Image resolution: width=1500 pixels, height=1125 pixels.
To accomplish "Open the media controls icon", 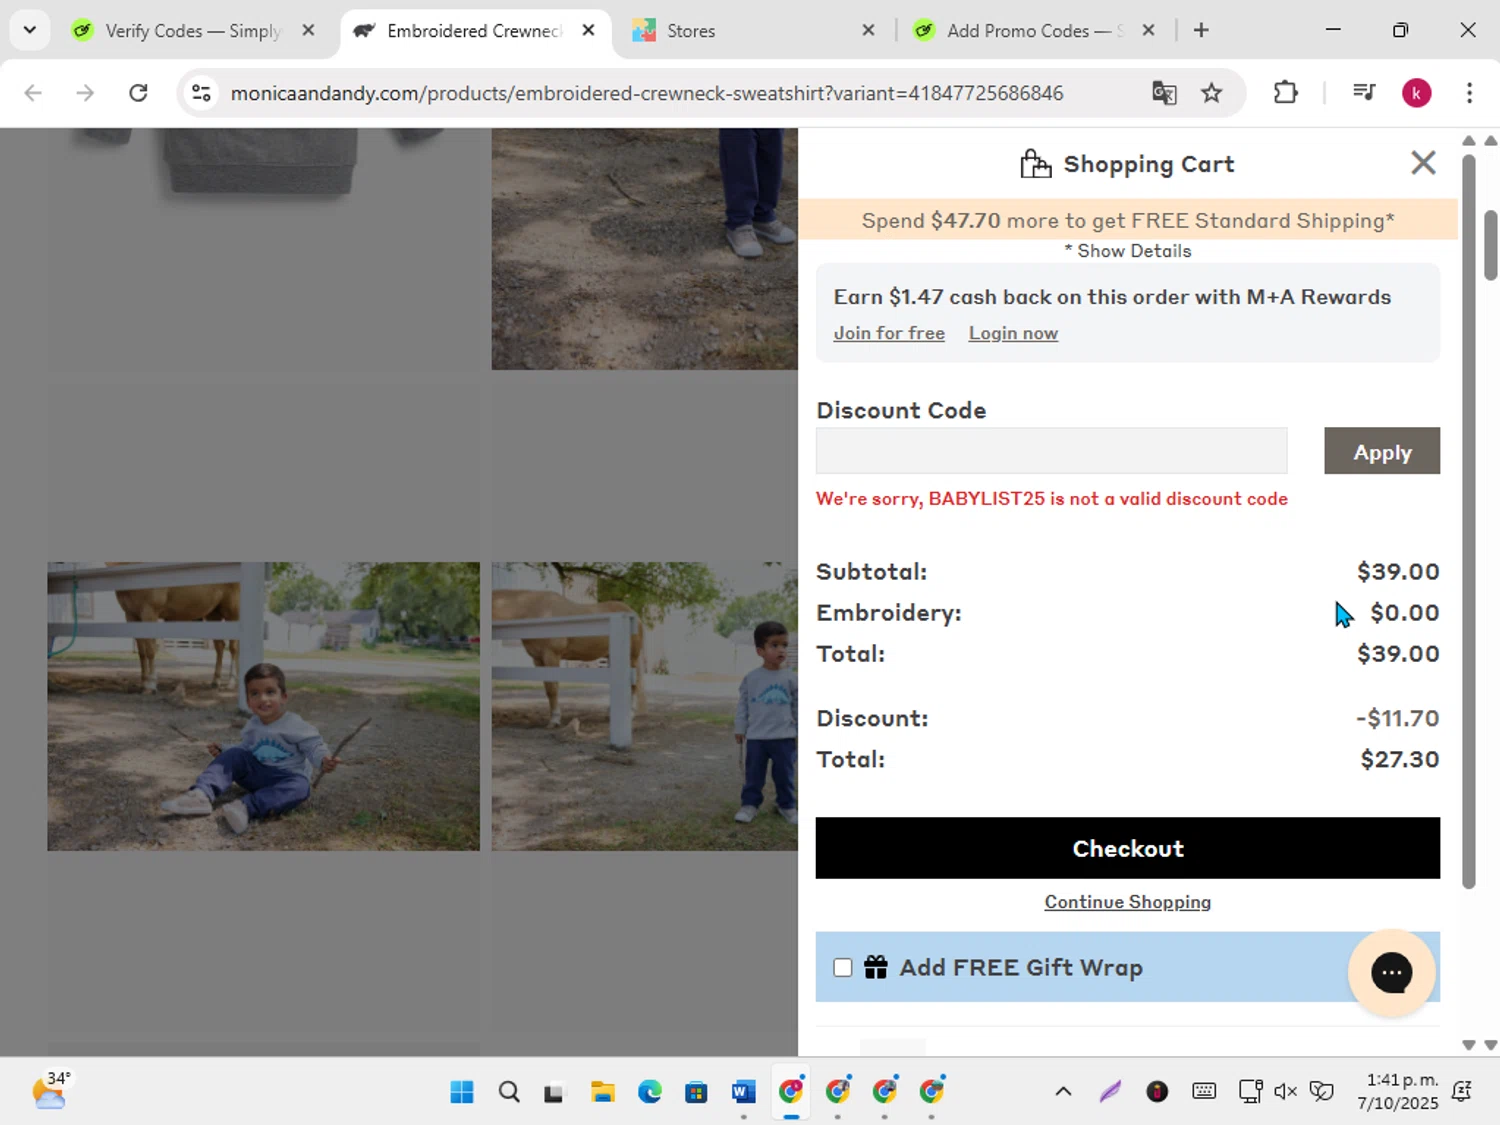I will [x=1364, y=93].
